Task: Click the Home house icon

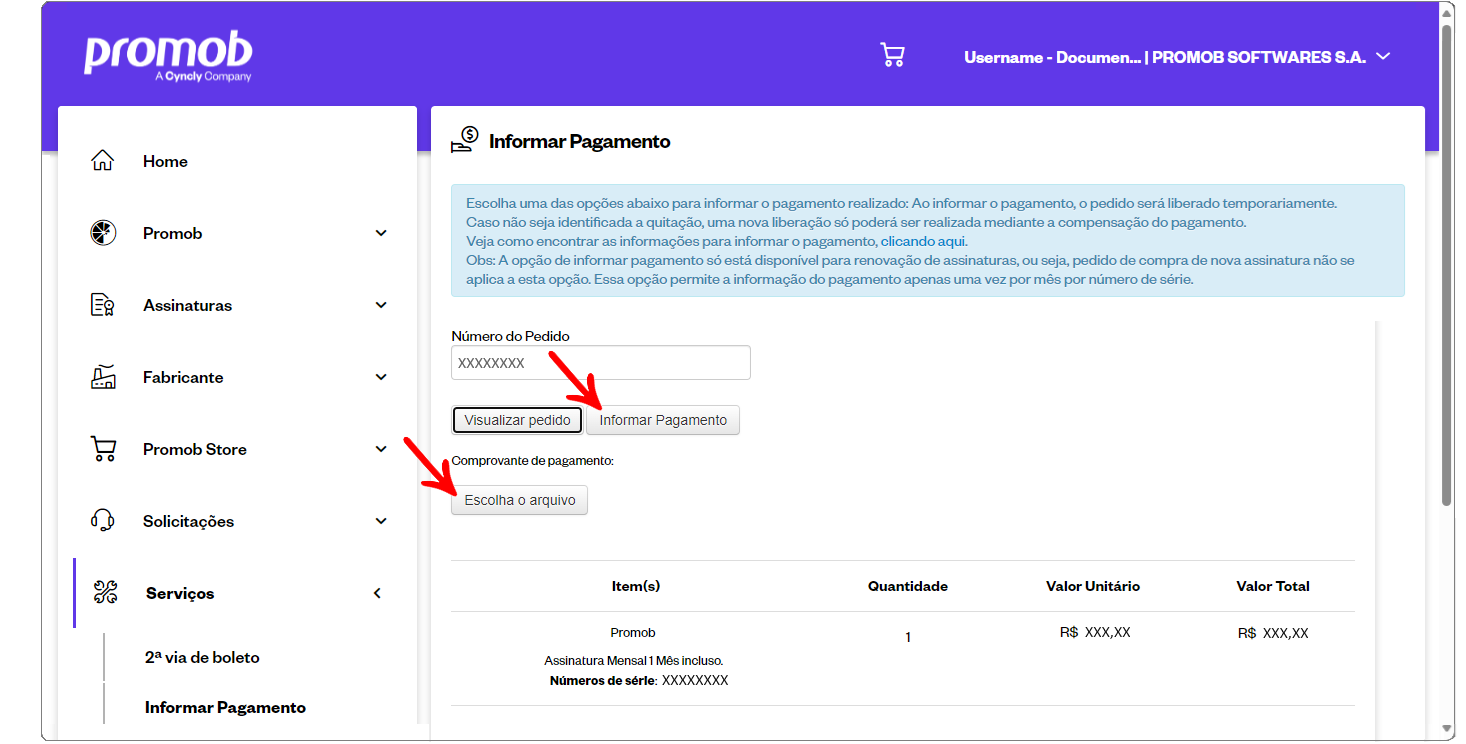Action: pos(103,161)
